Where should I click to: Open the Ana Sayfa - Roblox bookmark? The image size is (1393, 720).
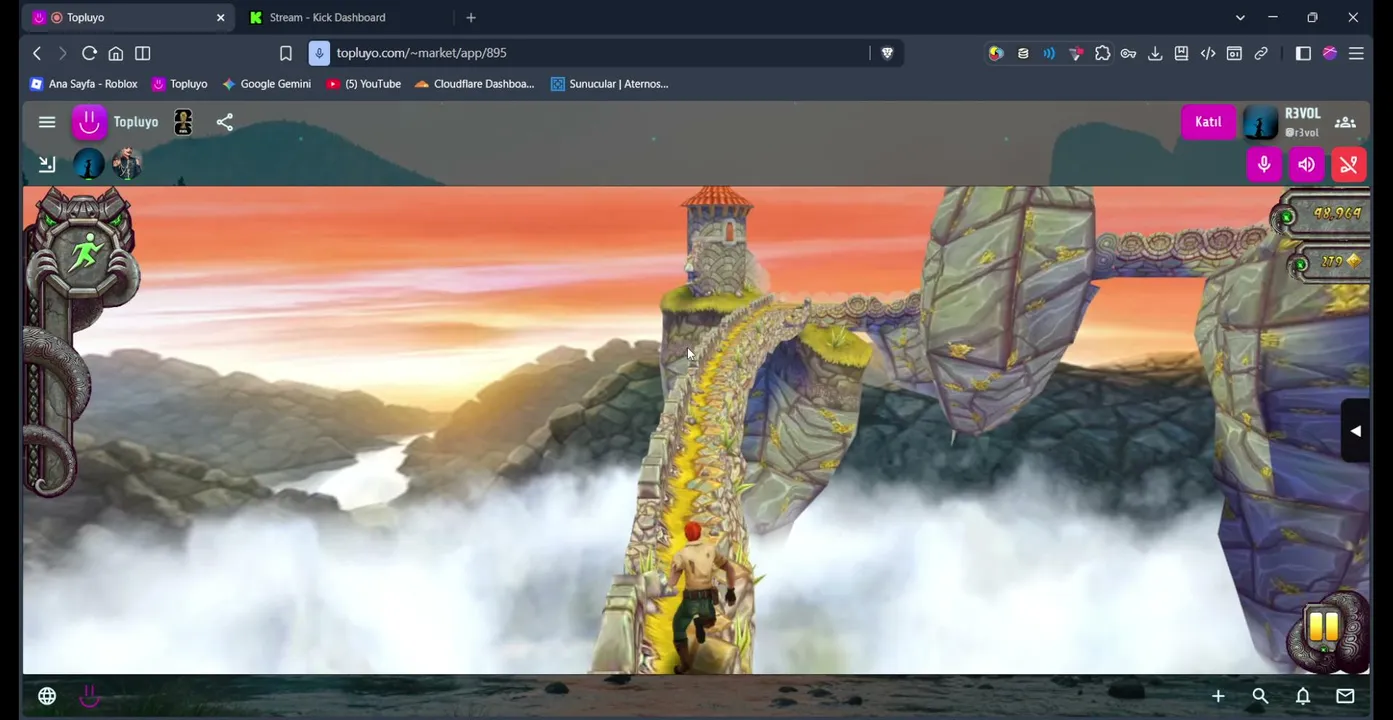tap(84, 84)
